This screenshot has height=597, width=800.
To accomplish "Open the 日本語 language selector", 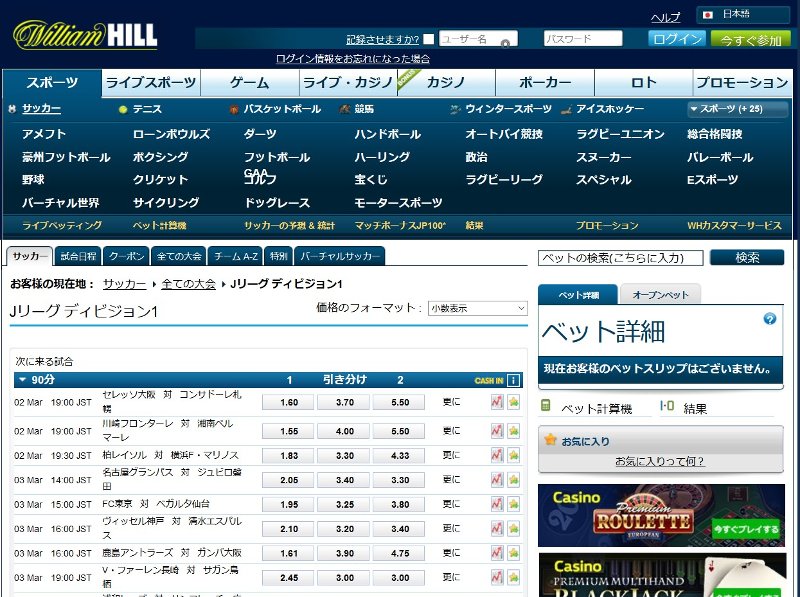I will (x=743, y=15).
